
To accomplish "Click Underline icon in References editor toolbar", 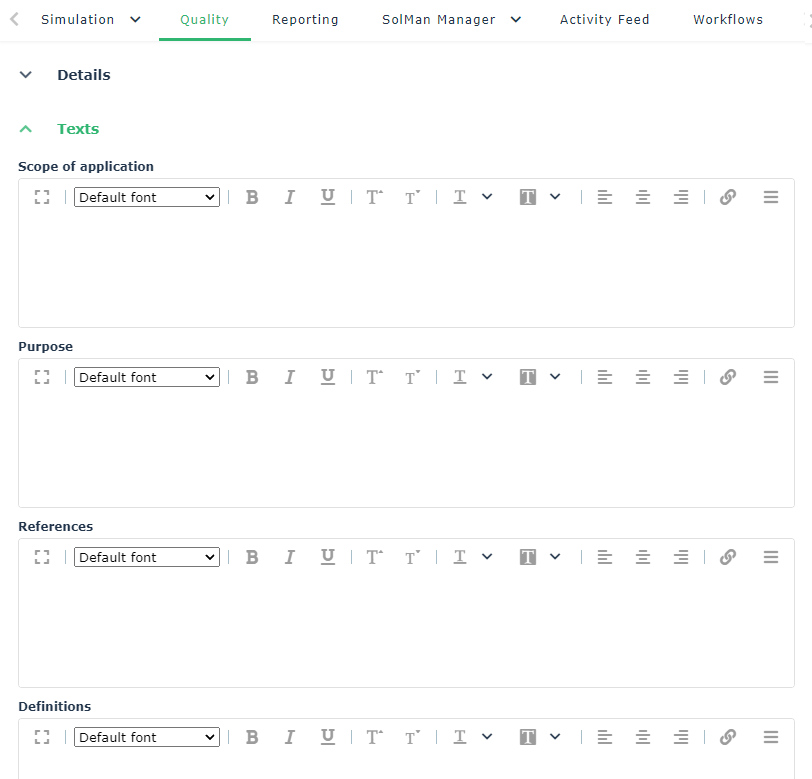I will tap(327, 557).
